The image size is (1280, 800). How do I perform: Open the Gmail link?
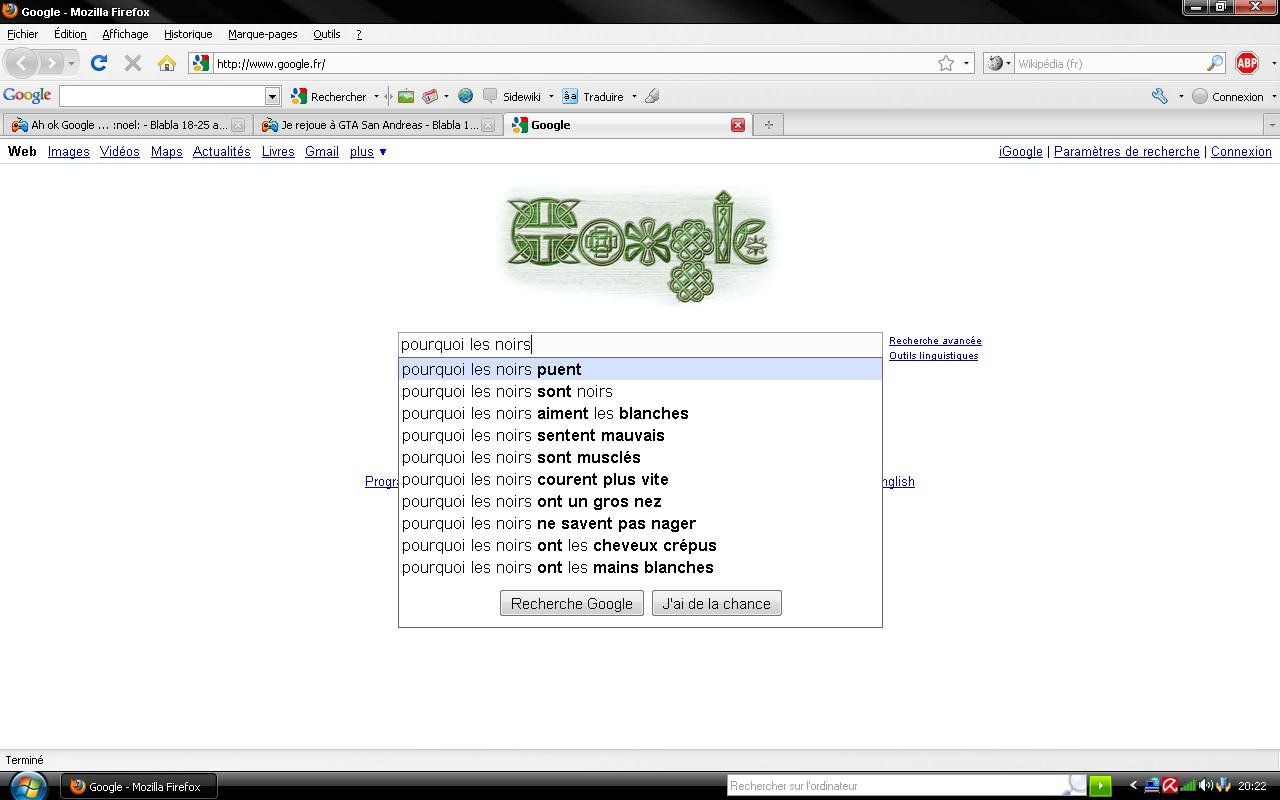(x=322, y=152)
